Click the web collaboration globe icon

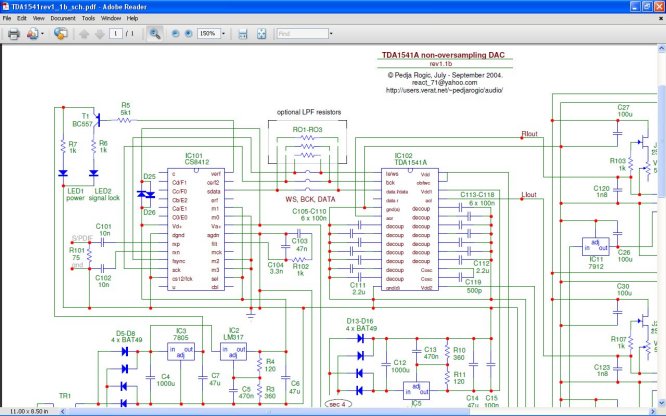point(60,34)
